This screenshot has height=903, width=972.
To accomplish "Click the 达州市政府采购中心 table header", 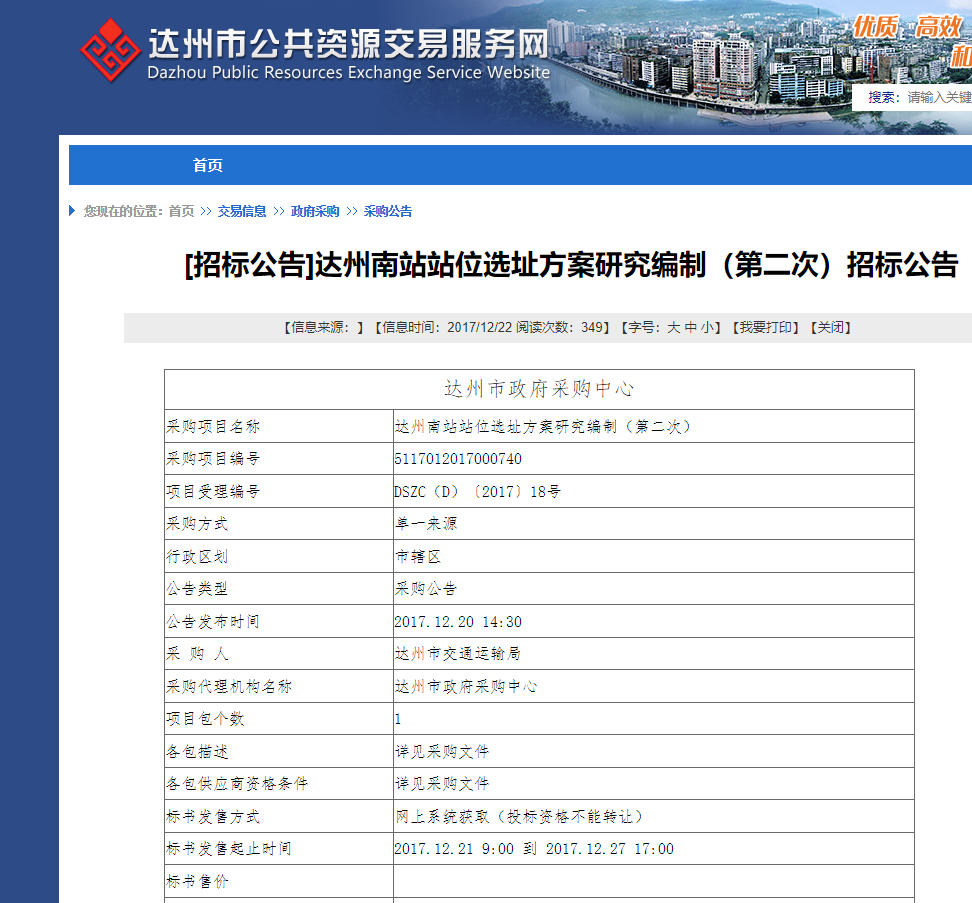I will point(539,389).
